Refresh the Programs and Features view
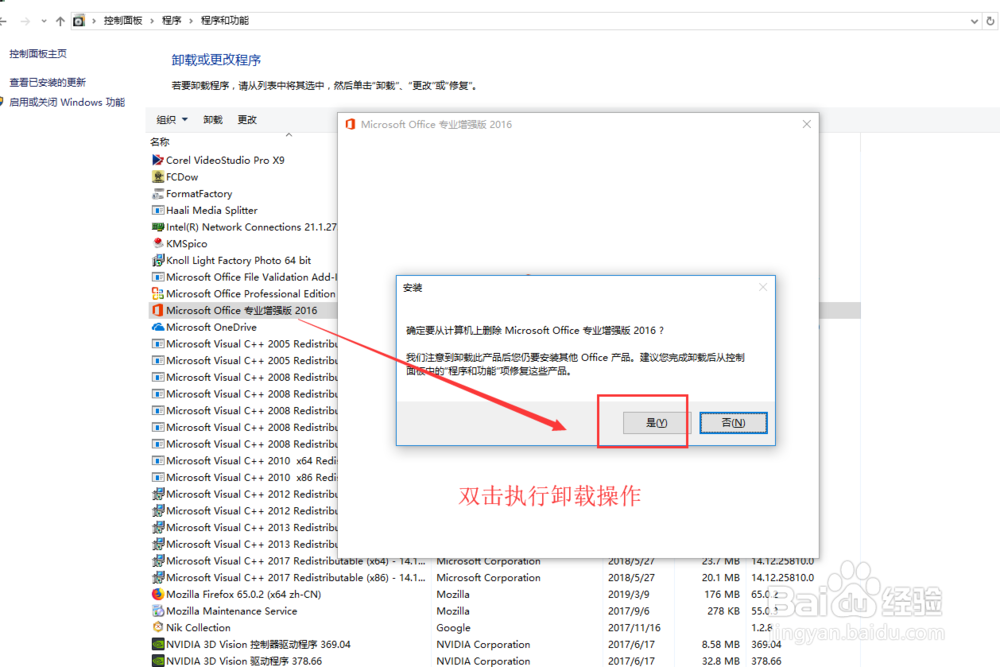This screenshot has height=667, width=1000. 990,21
